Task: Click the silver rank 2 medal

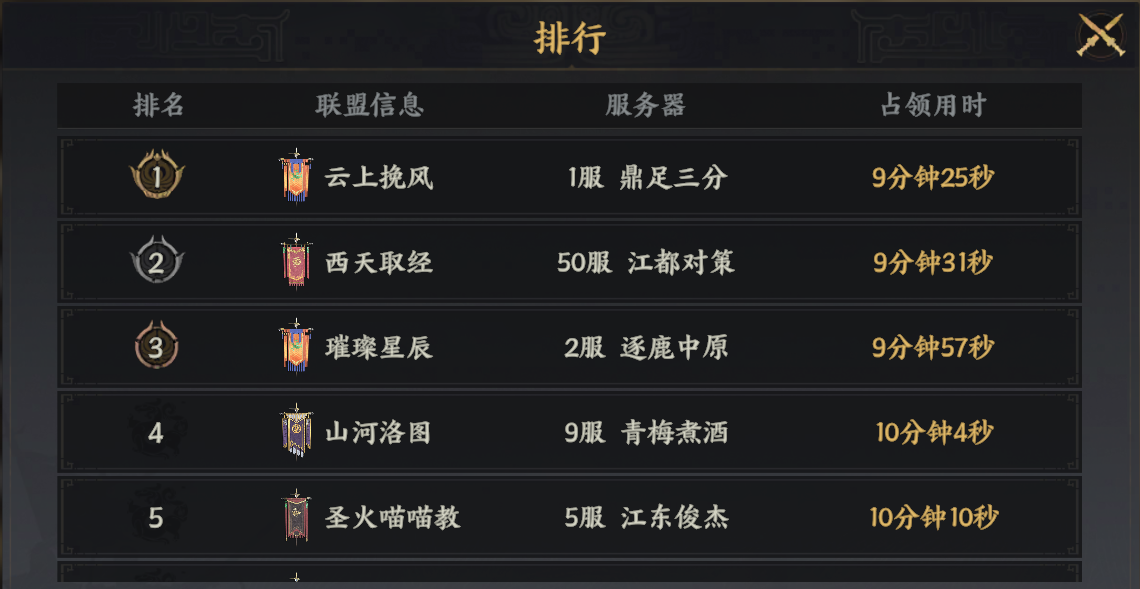Action: [x=156, y=263]
